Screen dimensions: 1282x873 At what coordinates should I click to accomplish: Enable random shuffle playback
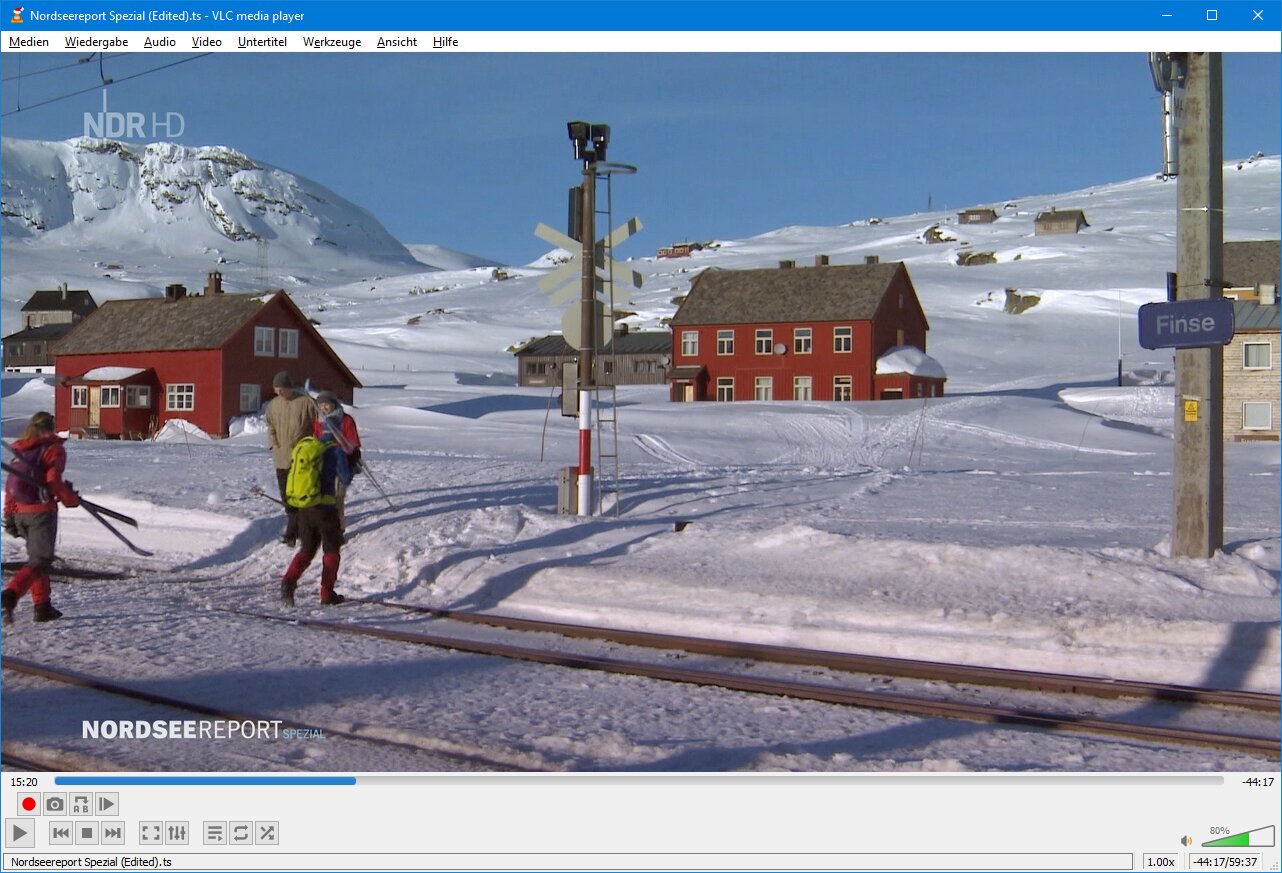(x=266, y=833)
